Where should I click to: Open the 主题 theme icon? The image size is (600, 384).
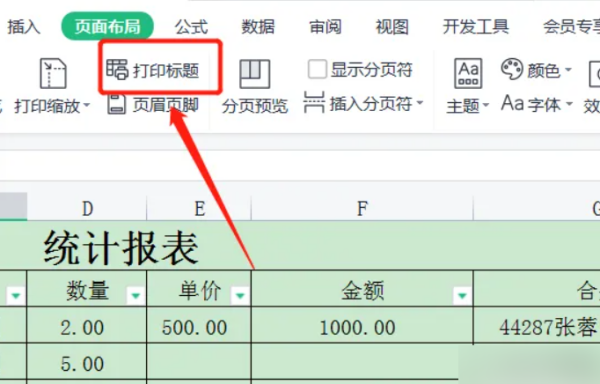tap(468, 73)
